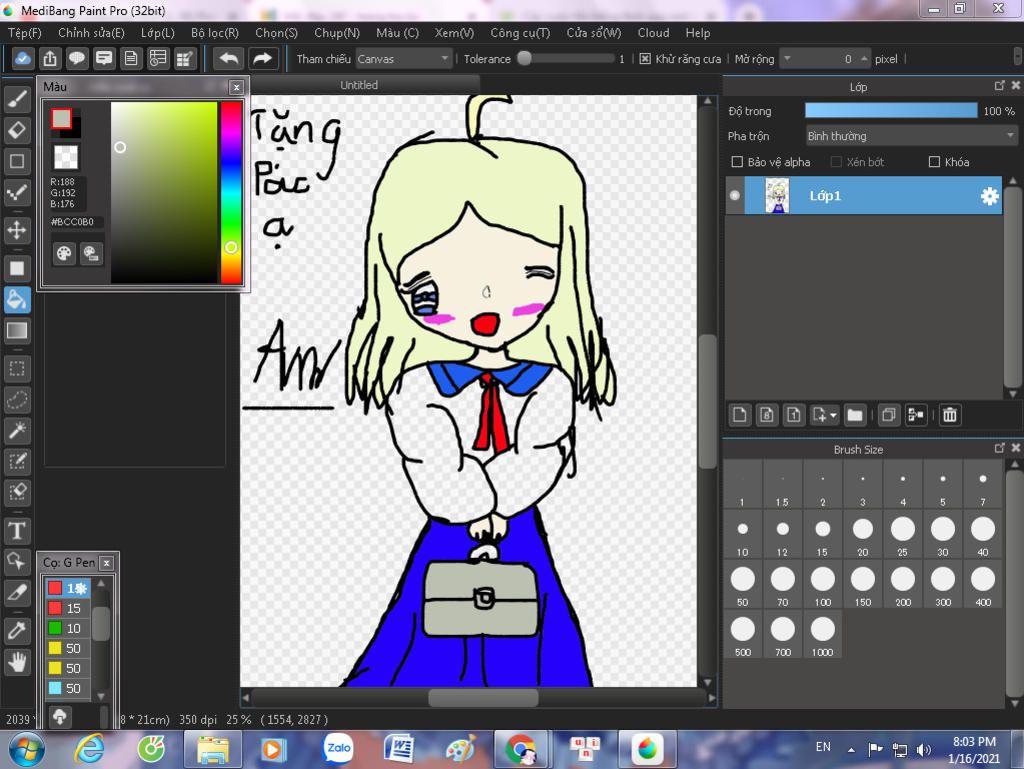Screen dimensions: 1024x769
Task: Open the color palette icon in Màu panel
Action: [x=64, y=253]
